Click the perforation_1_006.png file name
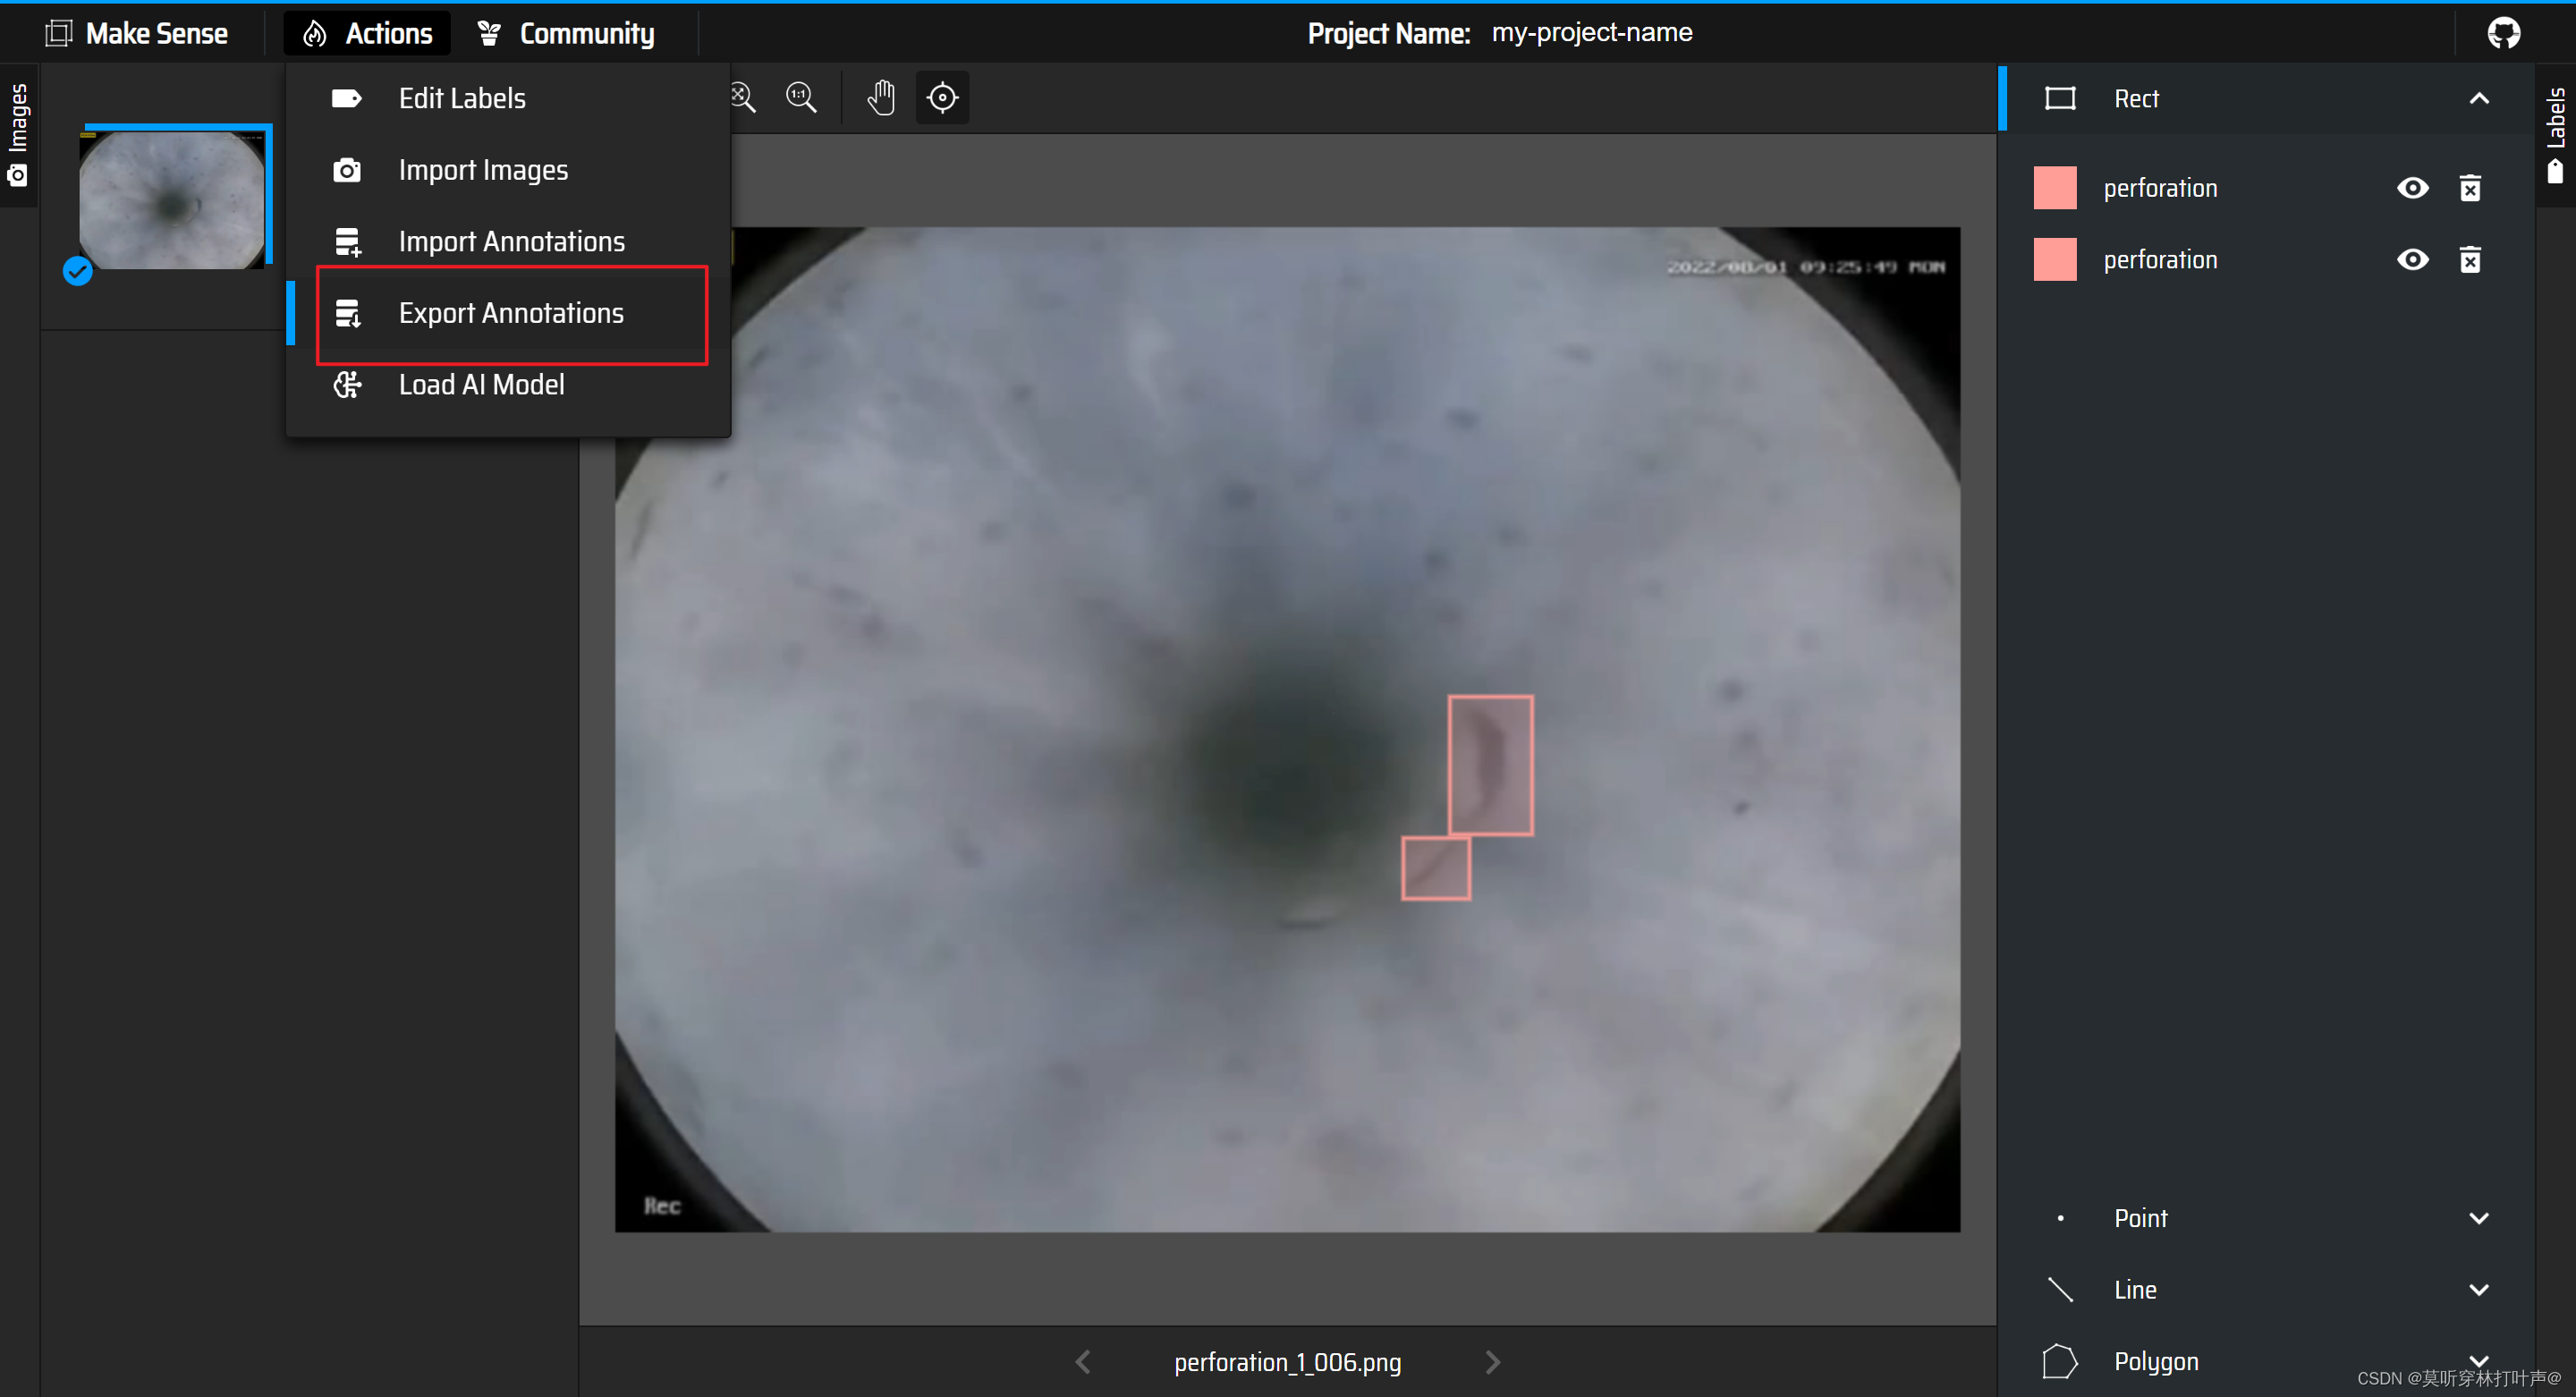 pos(1287,1362)
